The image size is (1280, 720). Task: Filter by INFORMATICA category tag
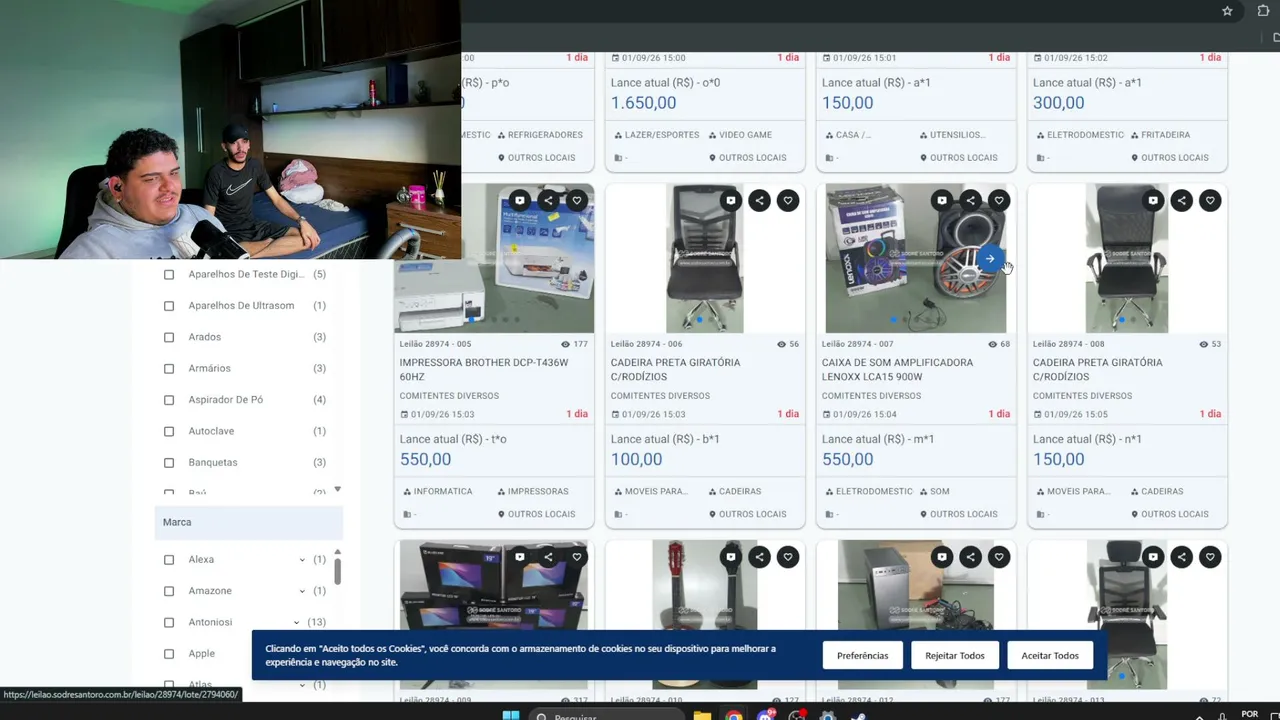(437, 492)
